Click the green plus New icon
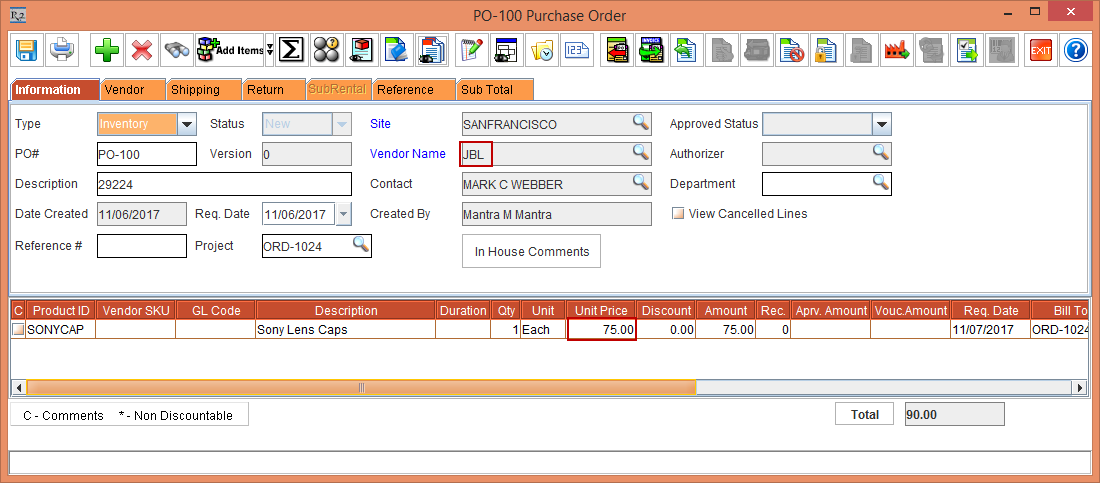 [106, 49]
